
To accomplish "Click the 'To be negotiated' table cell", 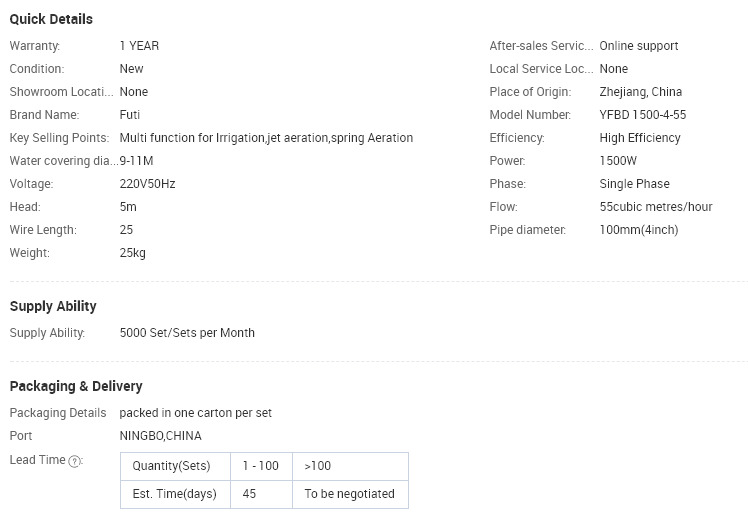I will [x=350, y=494].
